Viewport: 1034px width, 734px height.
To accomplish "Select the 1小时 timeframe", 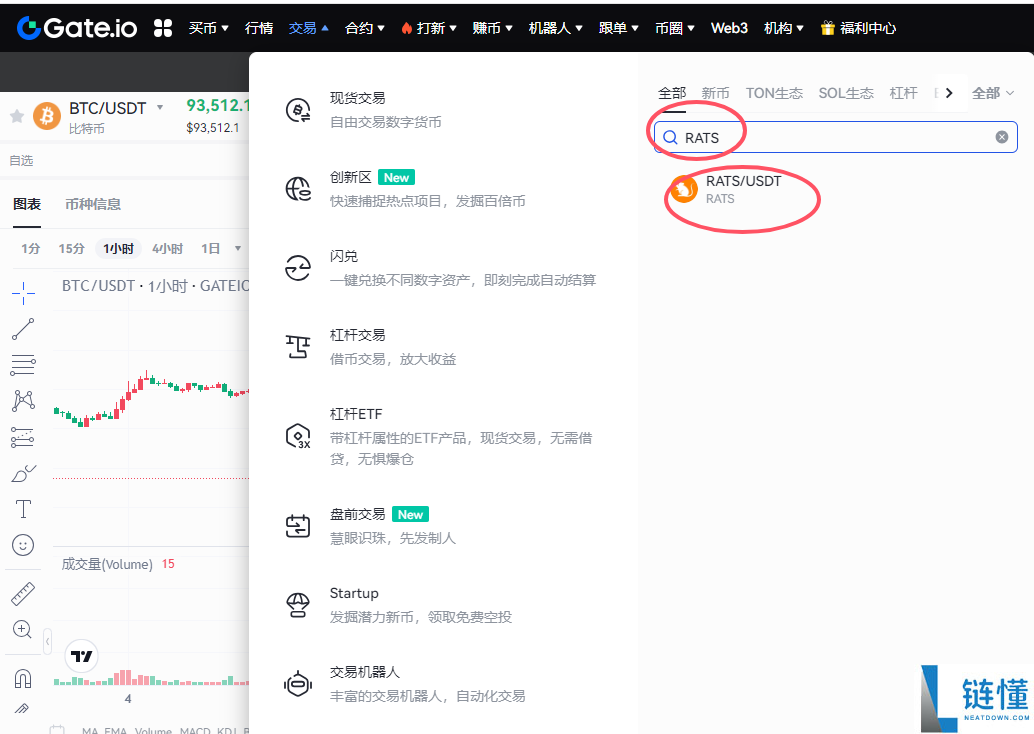I will [x=118, y=249].
